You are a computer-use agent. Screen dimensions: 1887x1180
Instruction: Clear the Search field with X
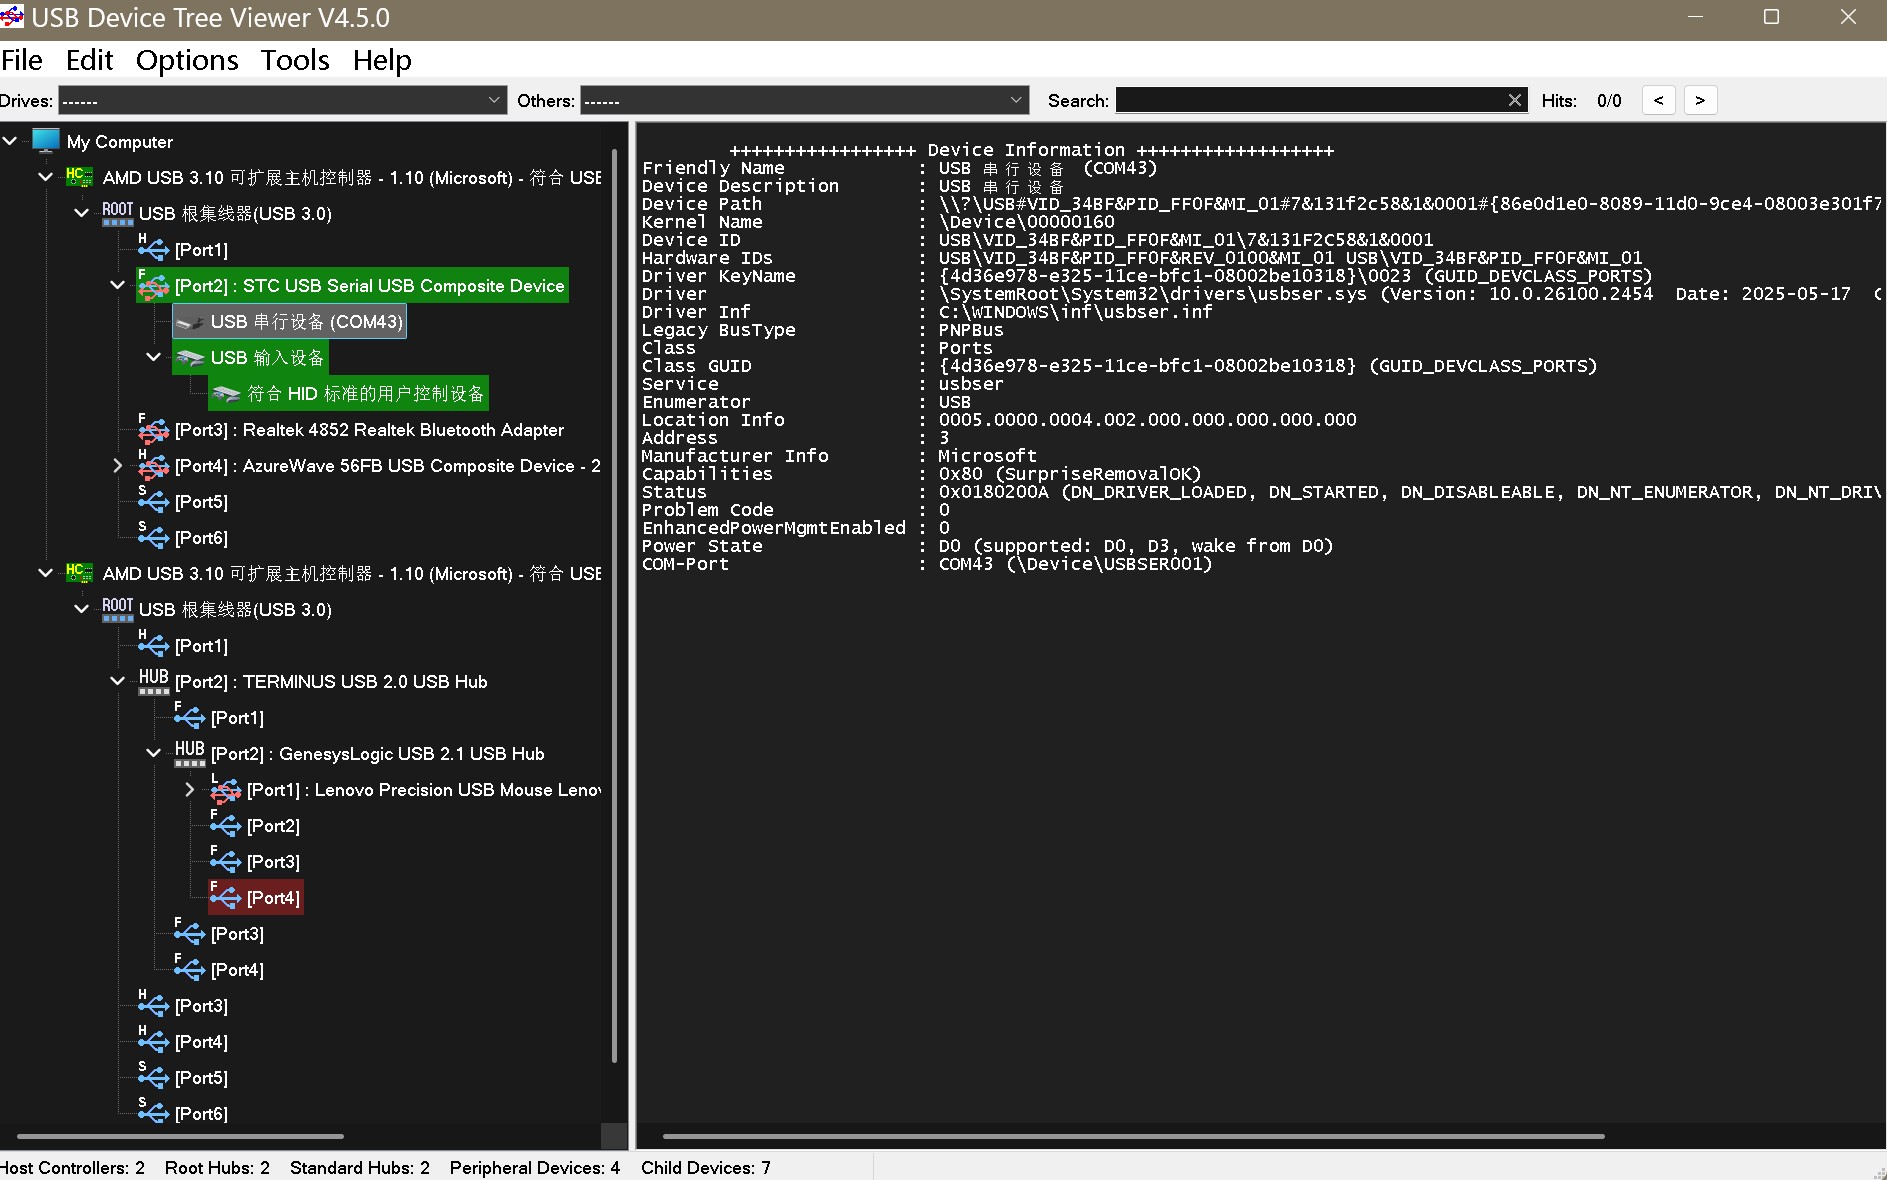click(x=1515, y=100)
